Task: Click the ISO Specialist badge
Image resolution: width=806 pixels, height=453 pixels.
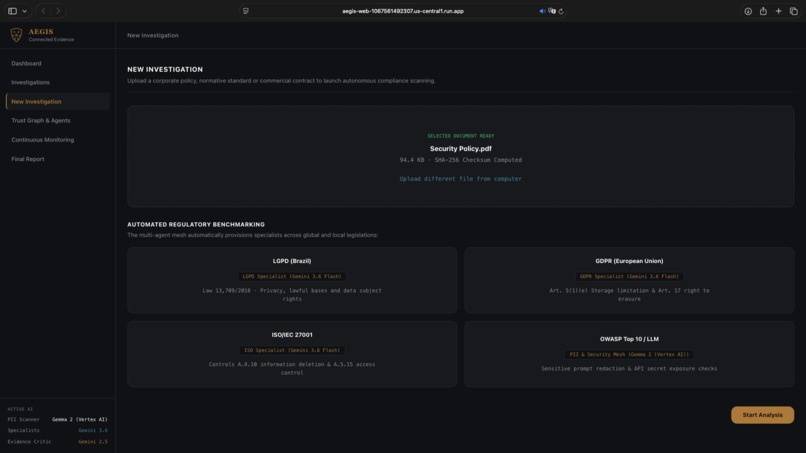Action: click(x=292, y=350)
